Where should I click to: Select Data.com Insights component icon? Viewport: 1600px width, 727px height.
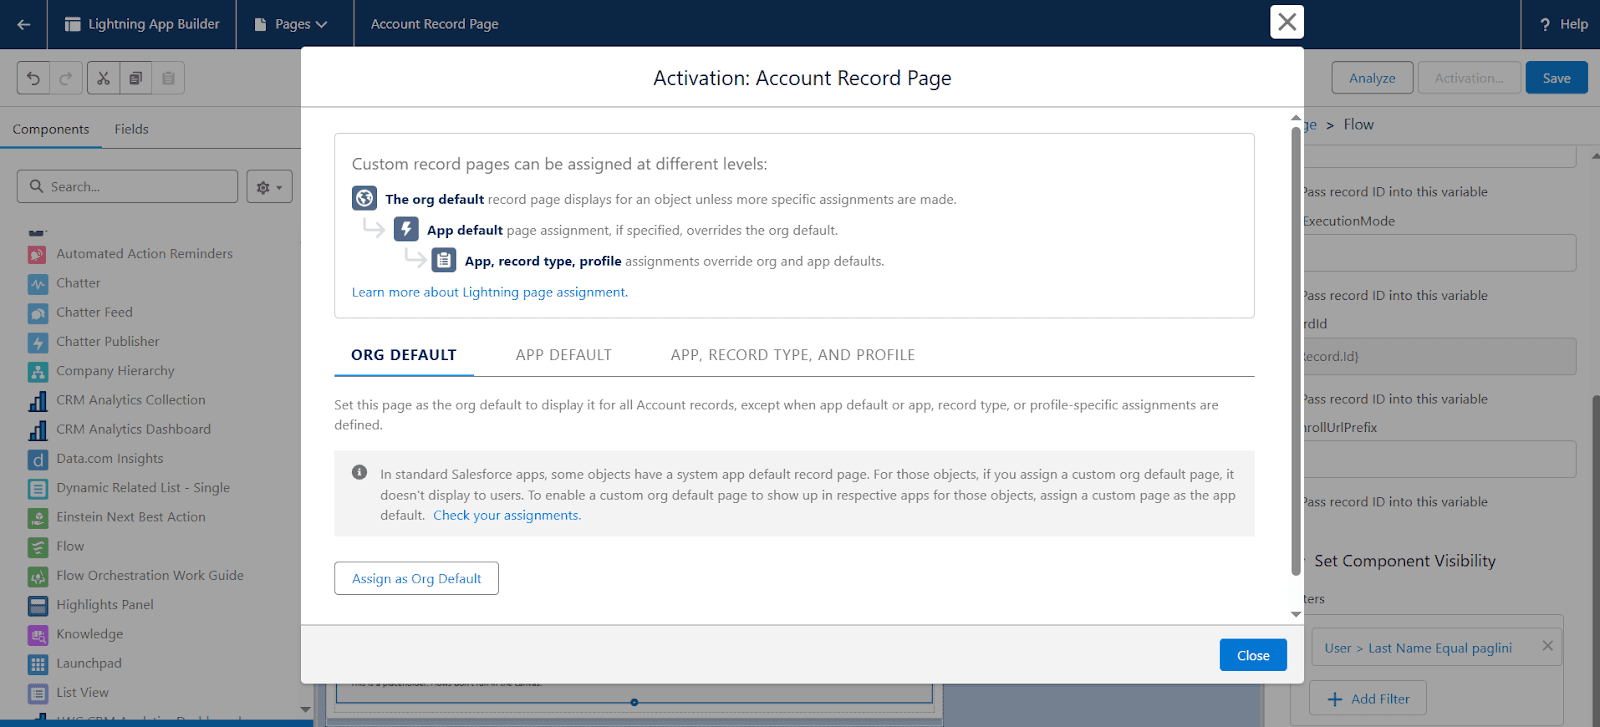click(x=38, y=459)
